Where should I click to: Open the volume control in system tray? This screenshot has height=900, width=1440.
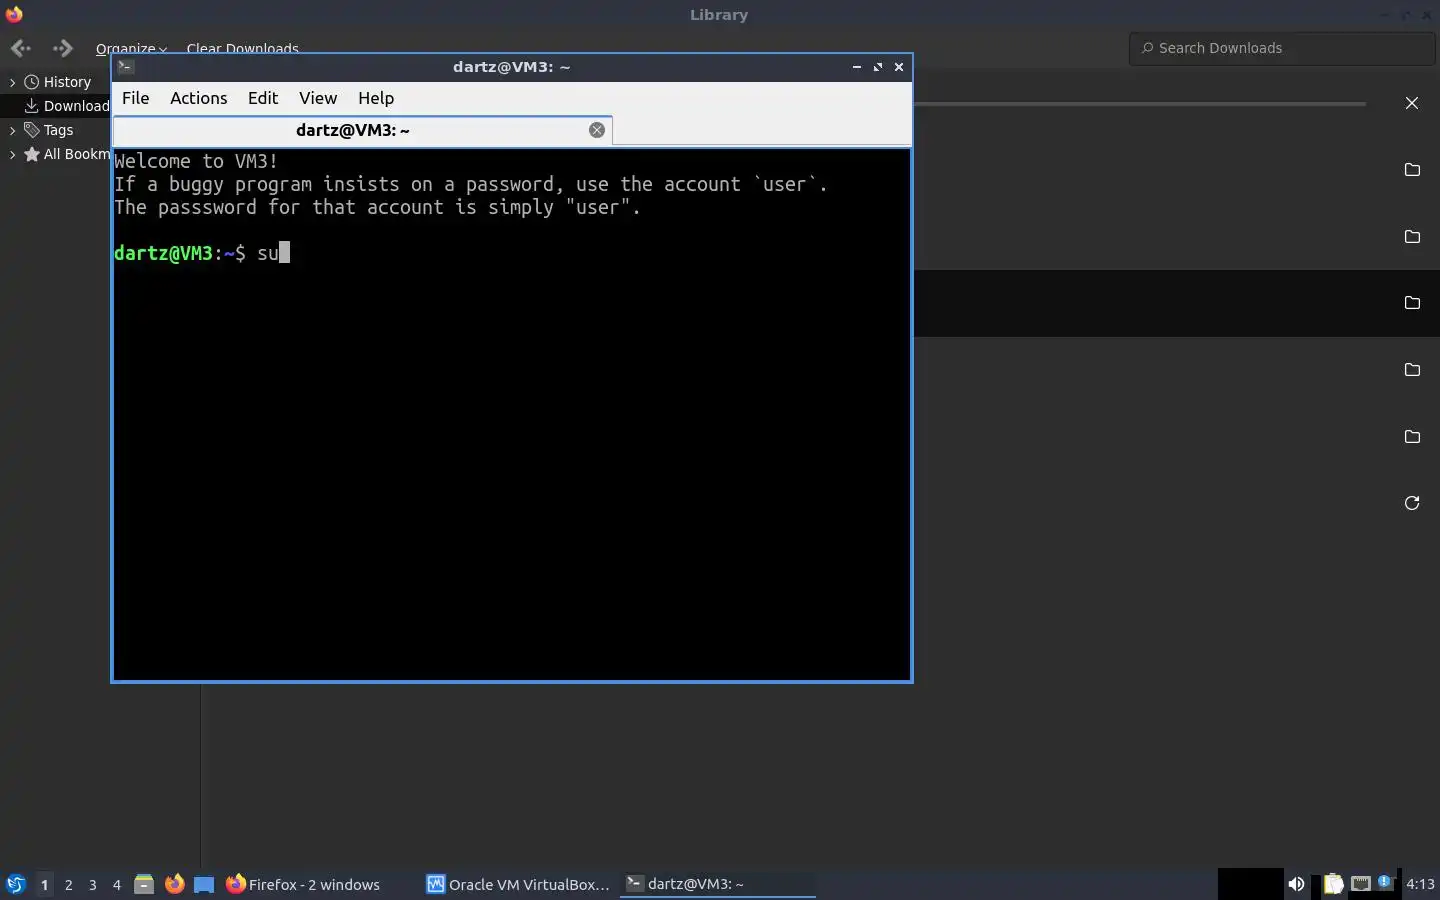tap(1296, 884)
